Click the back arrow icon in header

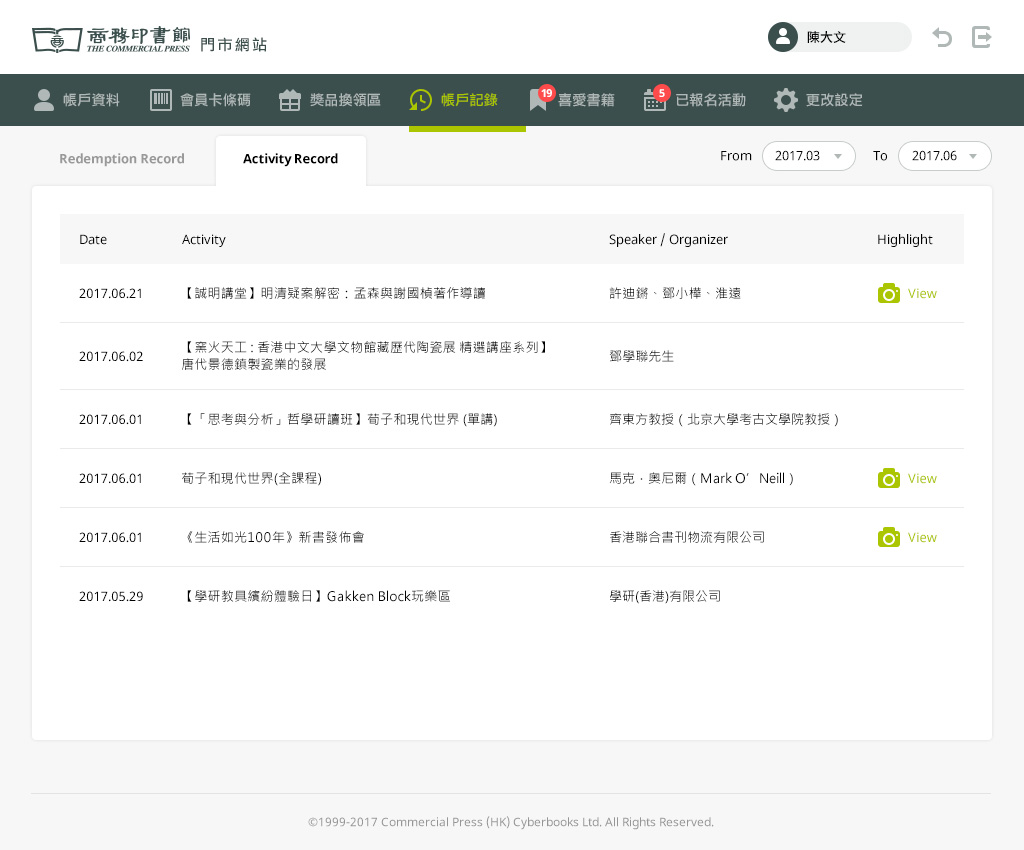point(942,37)
